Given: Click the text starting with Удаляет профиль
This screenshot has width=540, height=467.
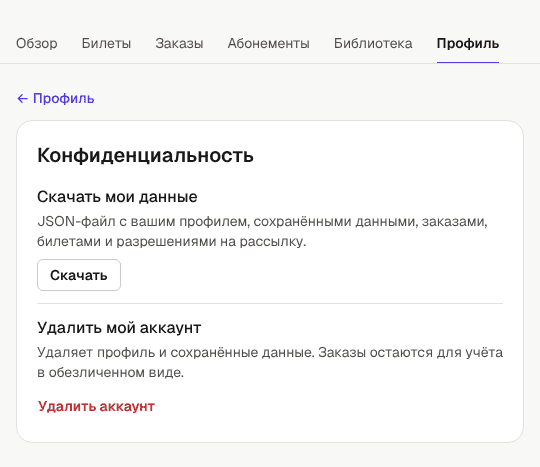Looking at the screenshot, I should (270, 362).
